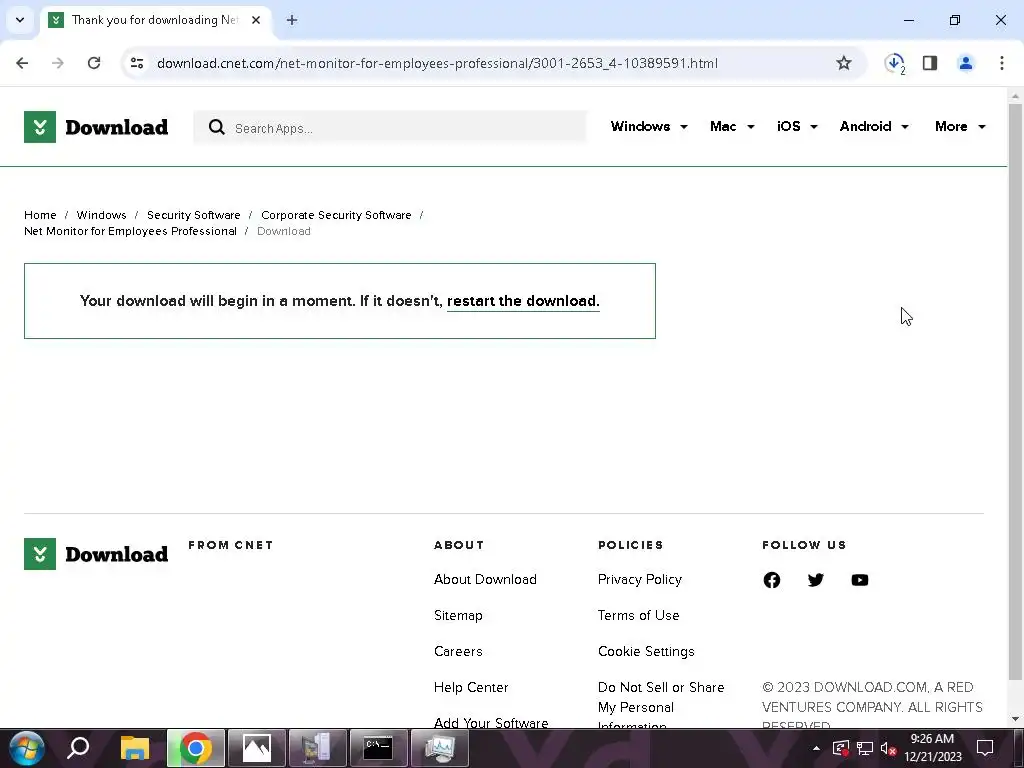Open the monitor graph taskbar icon

coord(440,748)
